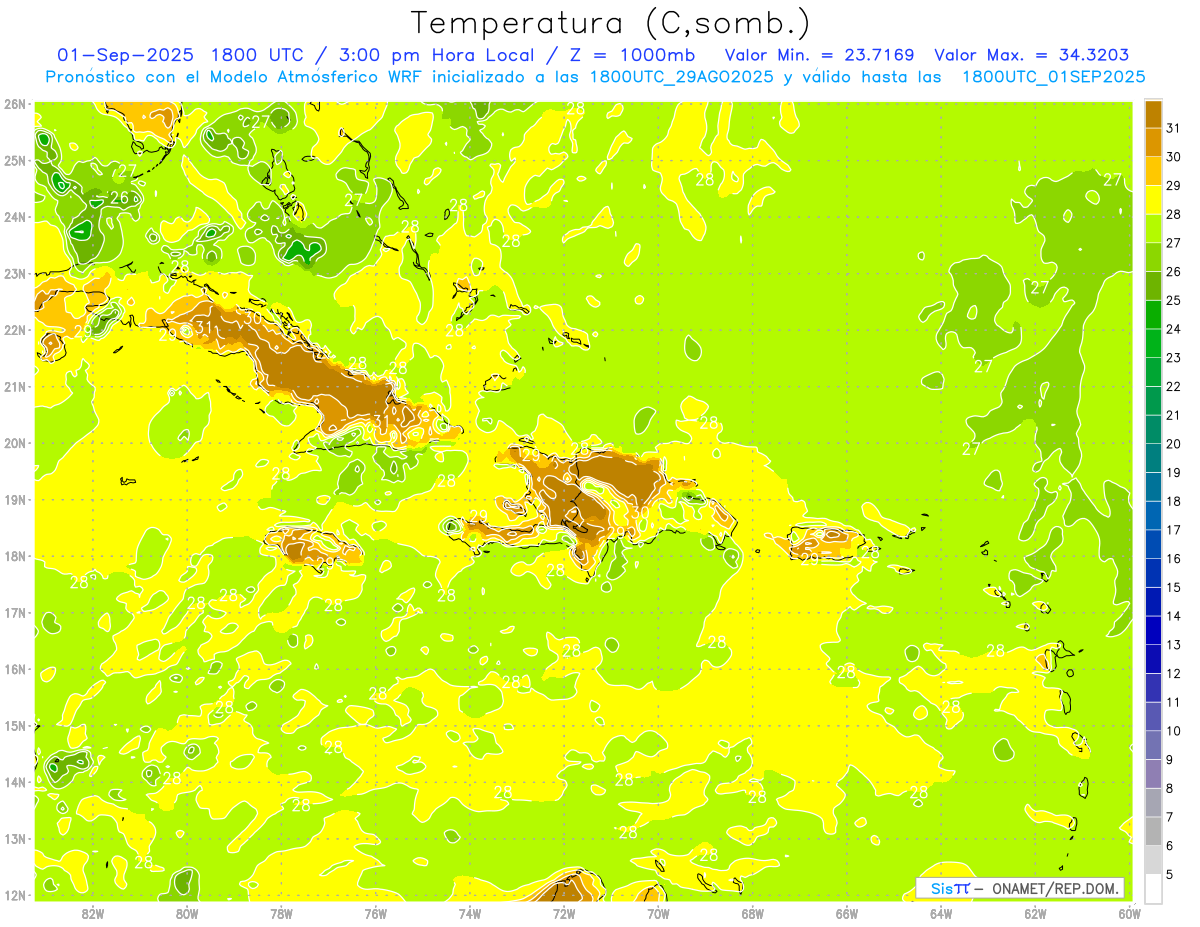Select the blue swatch between 15 and 16

(1153, 572)
